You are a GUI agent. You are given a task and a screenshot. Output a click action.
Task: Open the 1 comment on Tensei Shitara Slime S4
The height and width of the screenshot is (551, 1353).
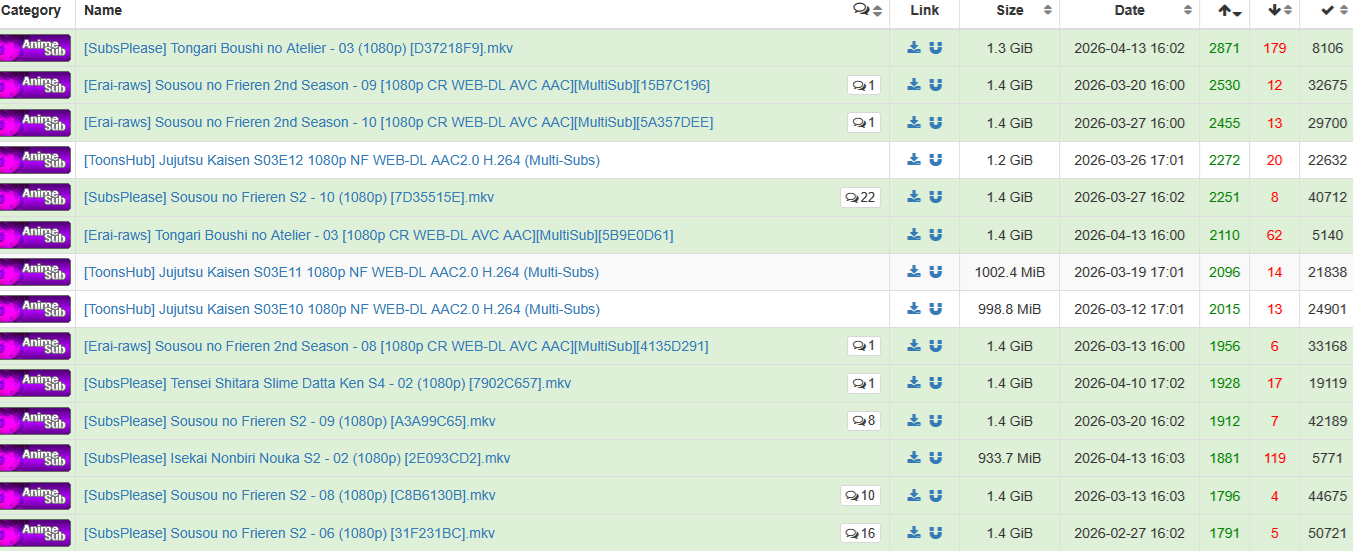[x=864, y=383]
